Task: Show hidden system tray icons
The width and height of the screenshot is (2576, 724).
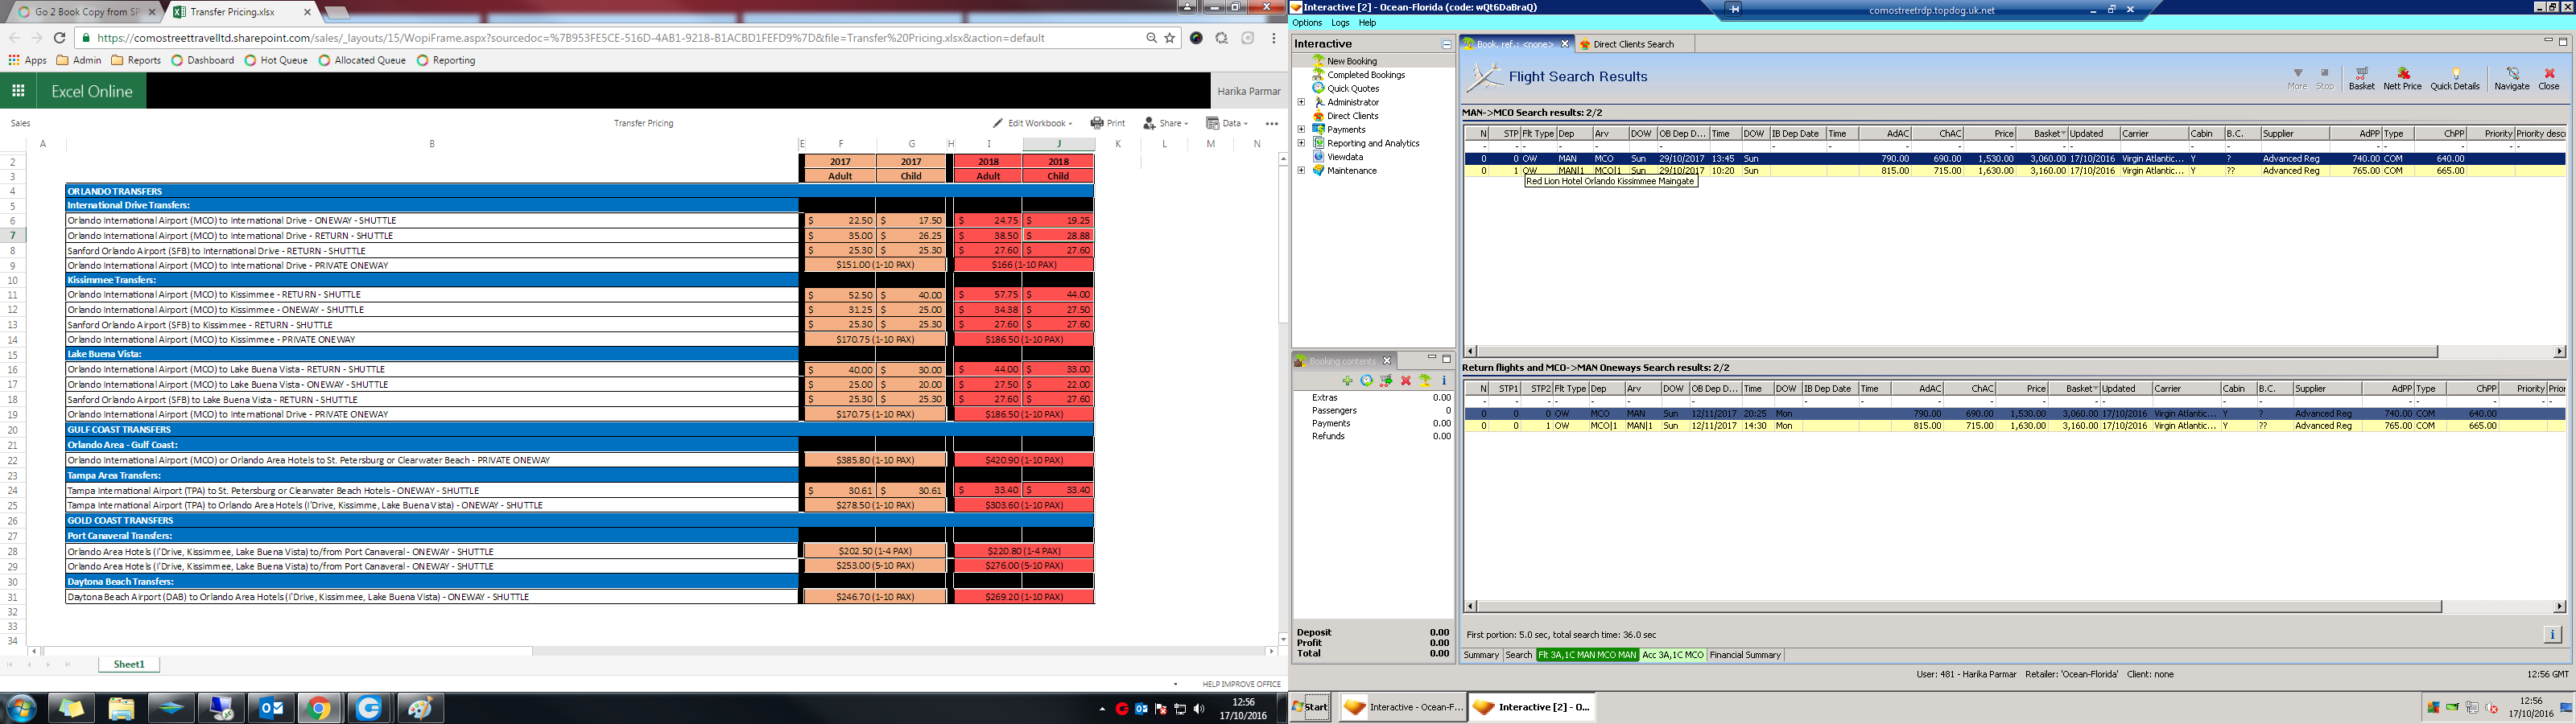Action: pyautogui.click(x=1102, y=709)
